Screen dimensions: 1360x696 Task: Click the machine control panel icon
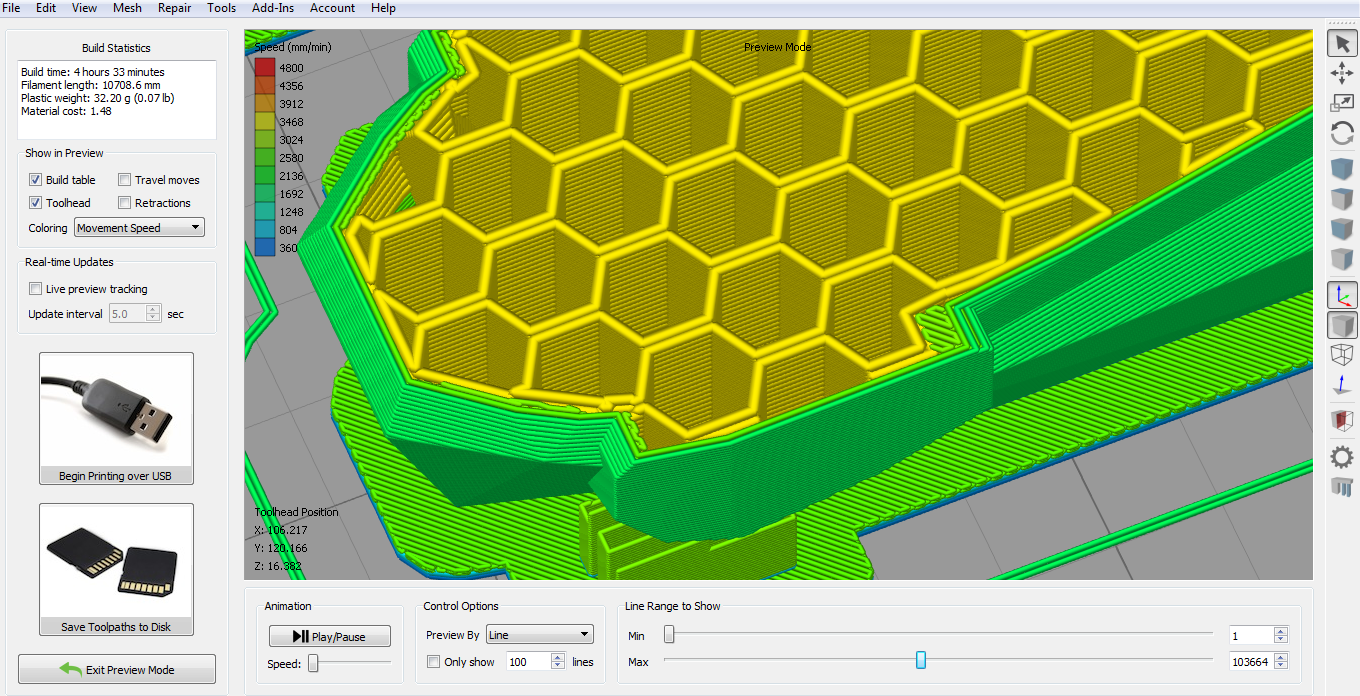point(1342,487)
